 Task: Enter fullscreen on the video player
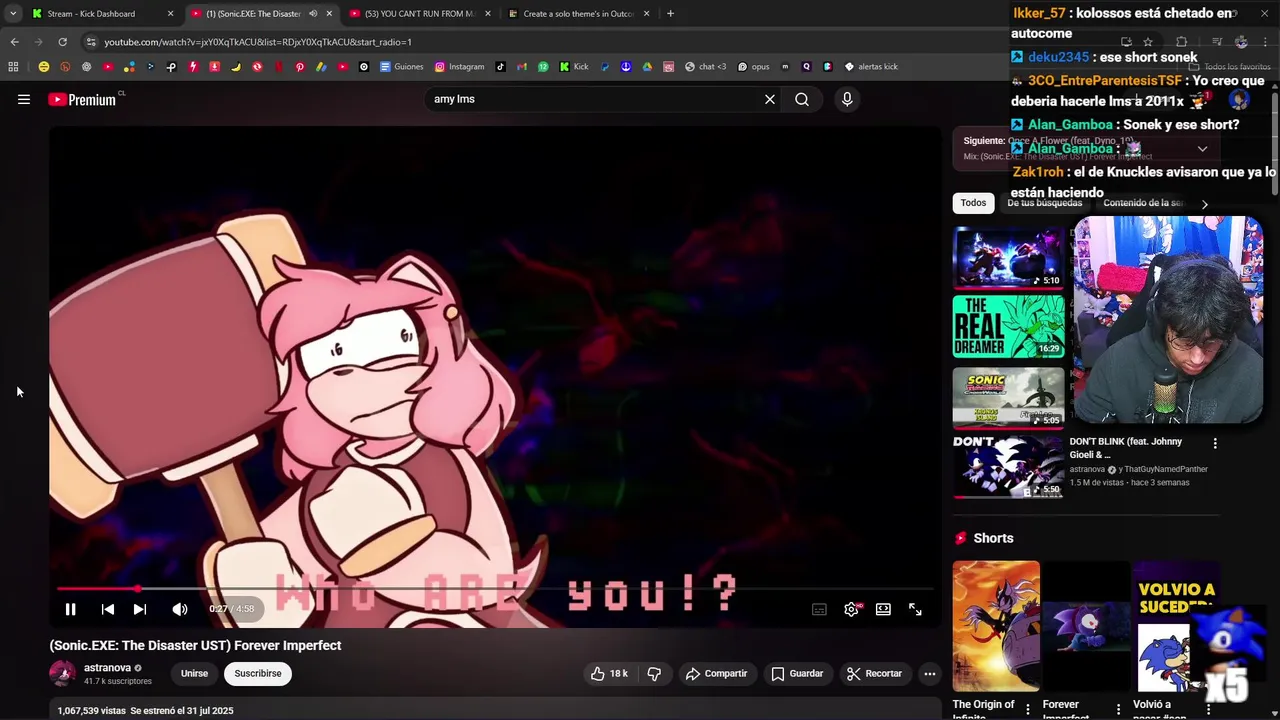coord(915,609)
